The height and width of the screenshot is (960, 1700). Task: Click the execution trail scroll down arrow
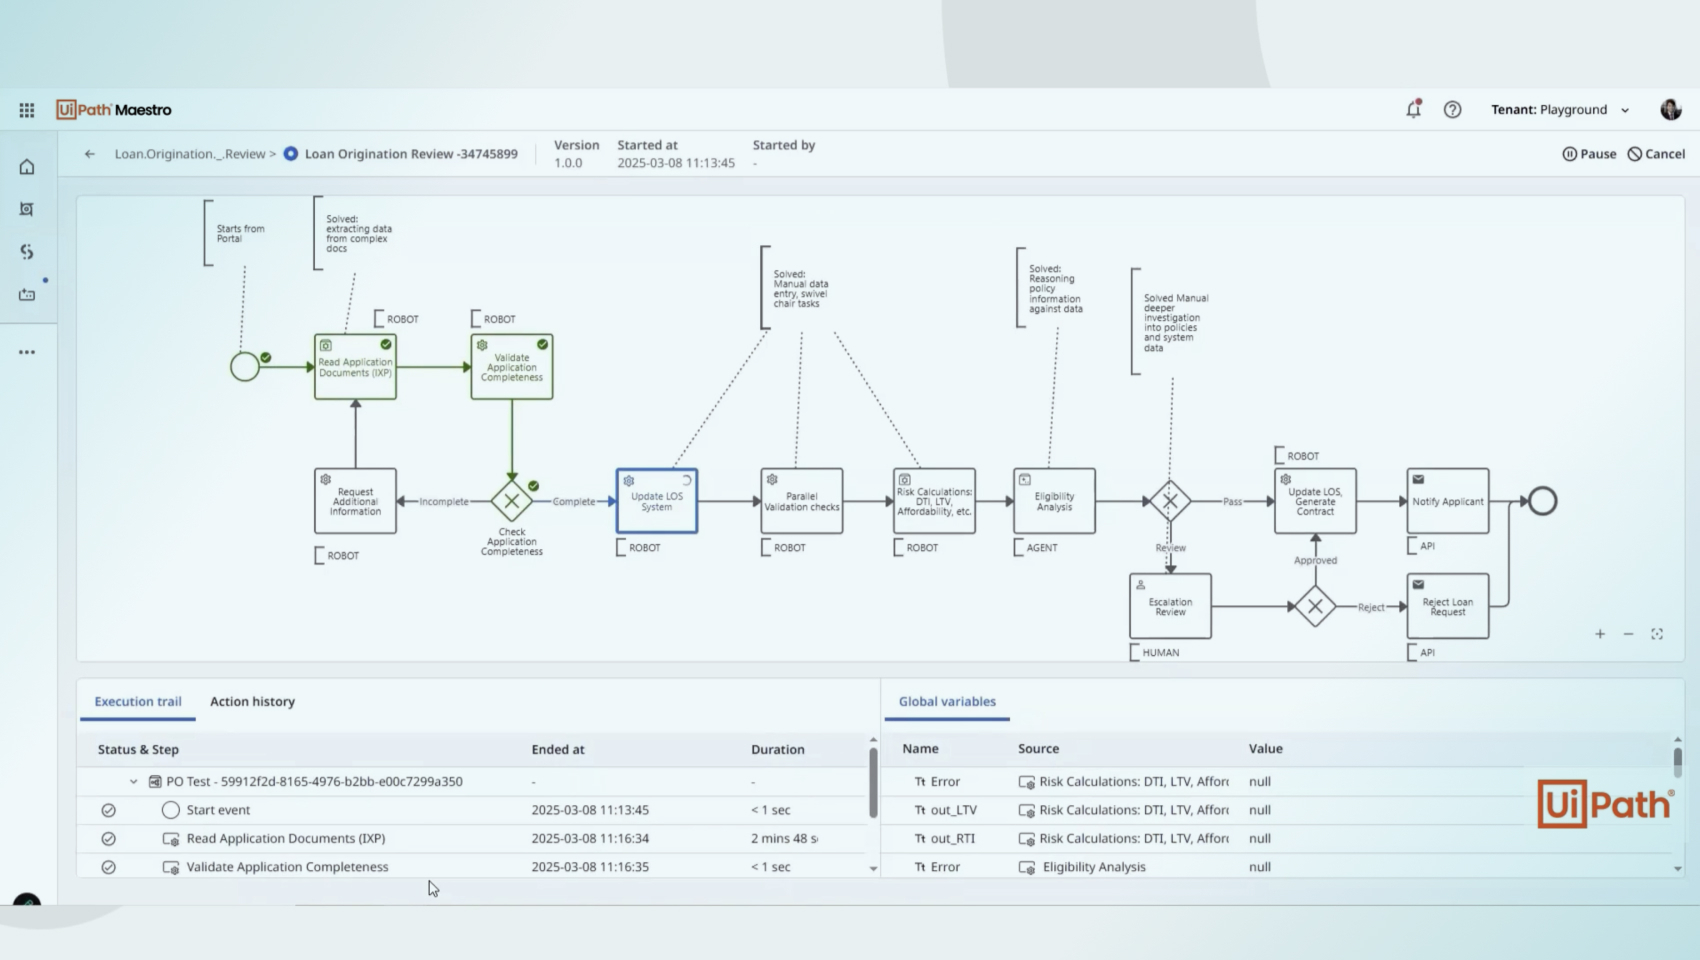[873, 869]
